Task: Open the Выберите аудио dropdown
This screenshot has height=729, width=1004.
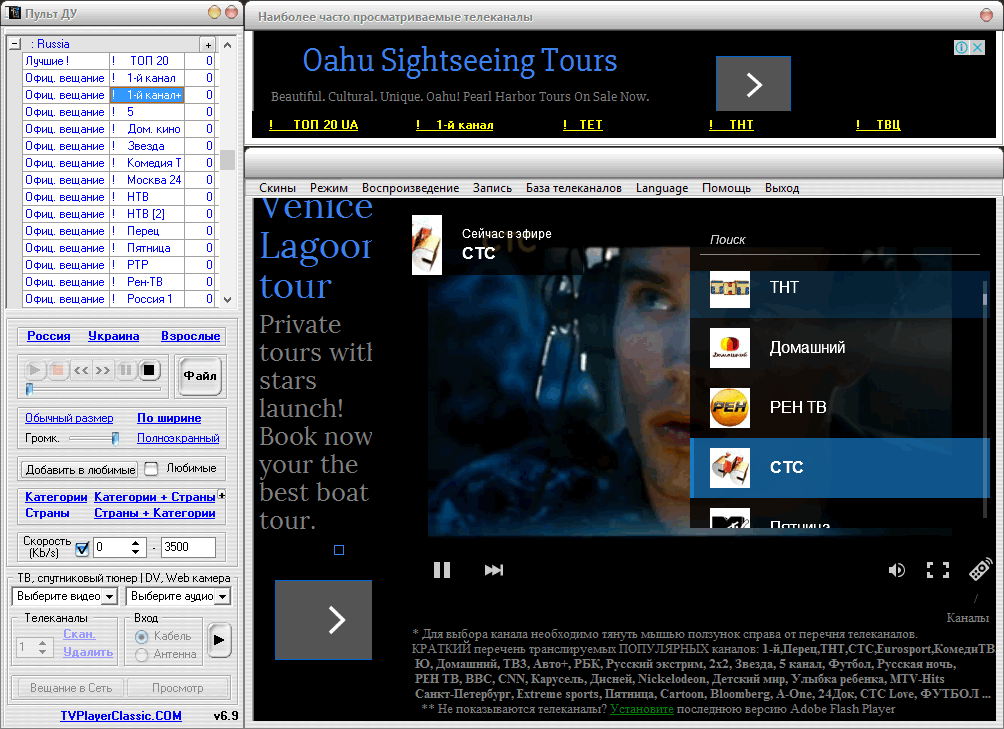Action: pos(222,597)
